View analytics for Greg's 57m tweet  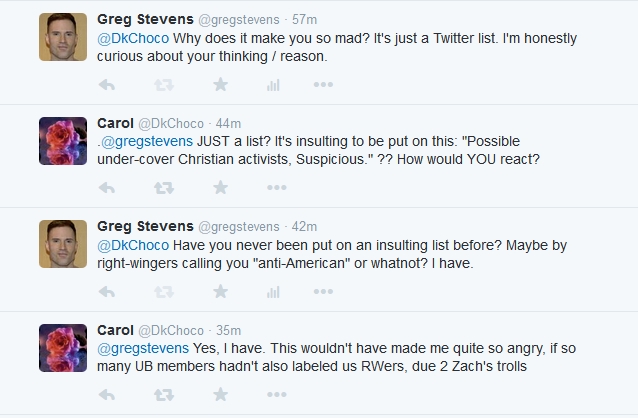(x=272, y=85)
